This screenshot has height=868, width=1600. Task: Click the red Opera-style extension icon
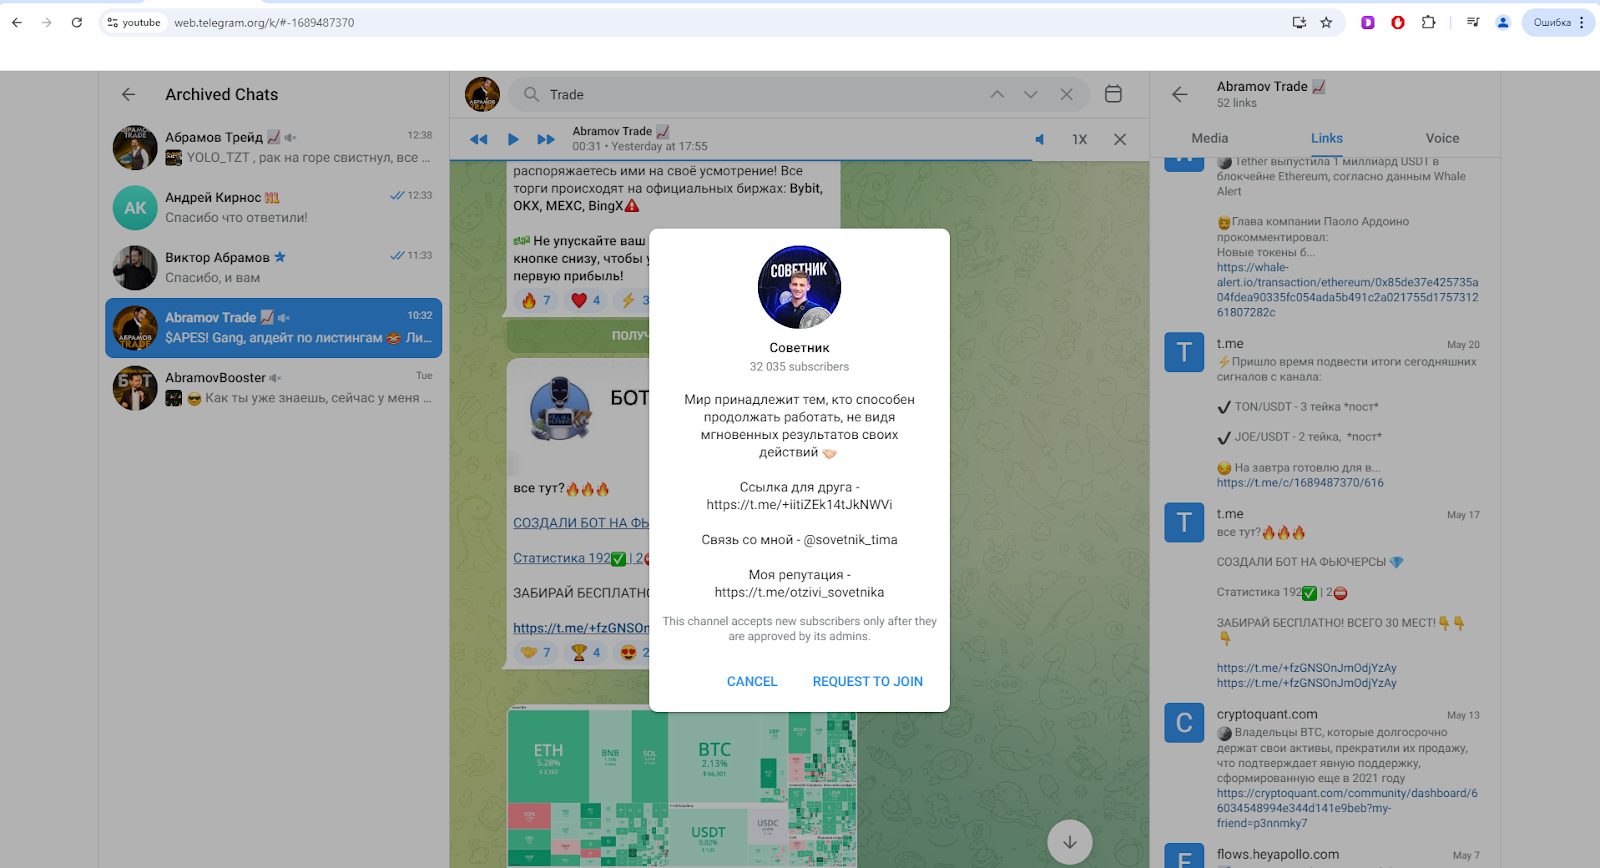(x=1398, y=22)
